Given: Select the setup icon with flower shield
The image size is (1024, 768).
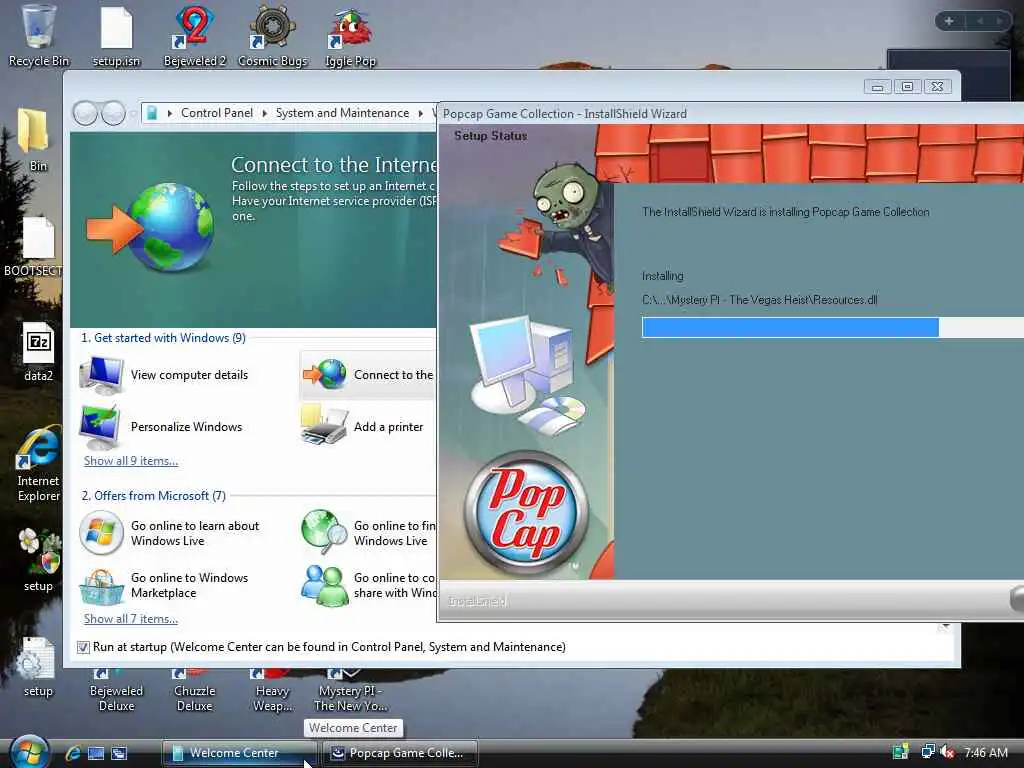Looking at the screenshot, I should click(x=38, y=560).
